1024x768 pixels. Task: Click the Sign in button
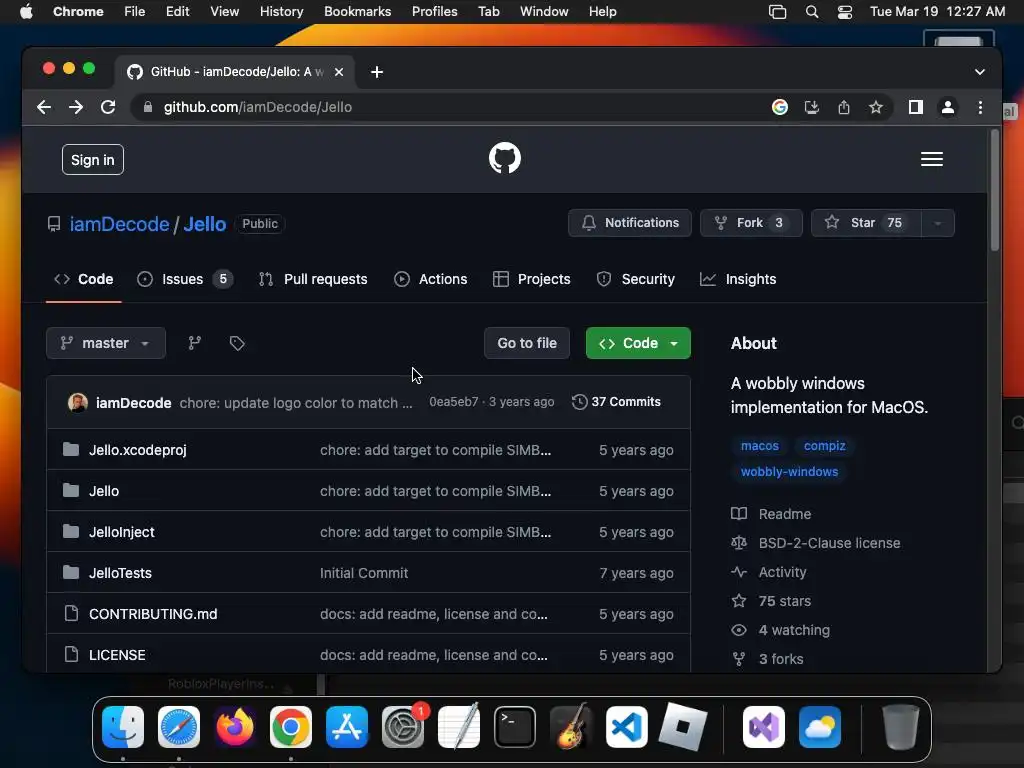tap(93, 160)
